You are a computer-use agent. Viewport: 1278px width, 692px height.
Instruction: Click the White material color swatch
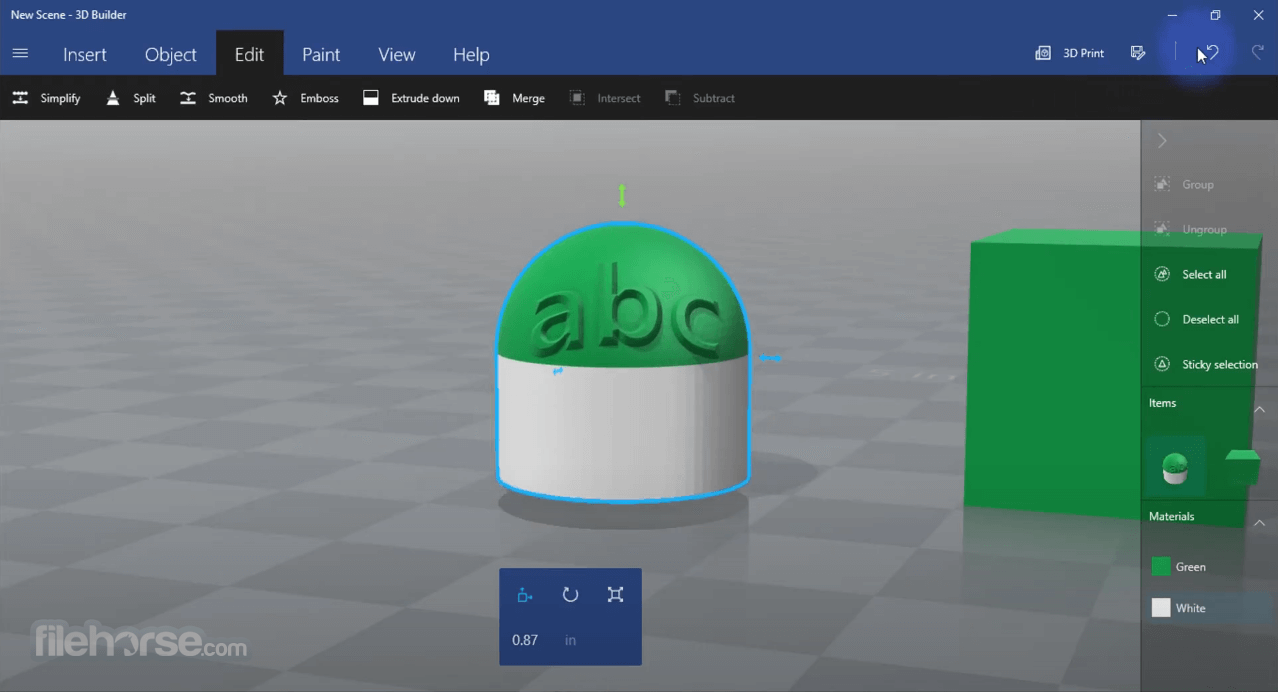pos(1161,607)
